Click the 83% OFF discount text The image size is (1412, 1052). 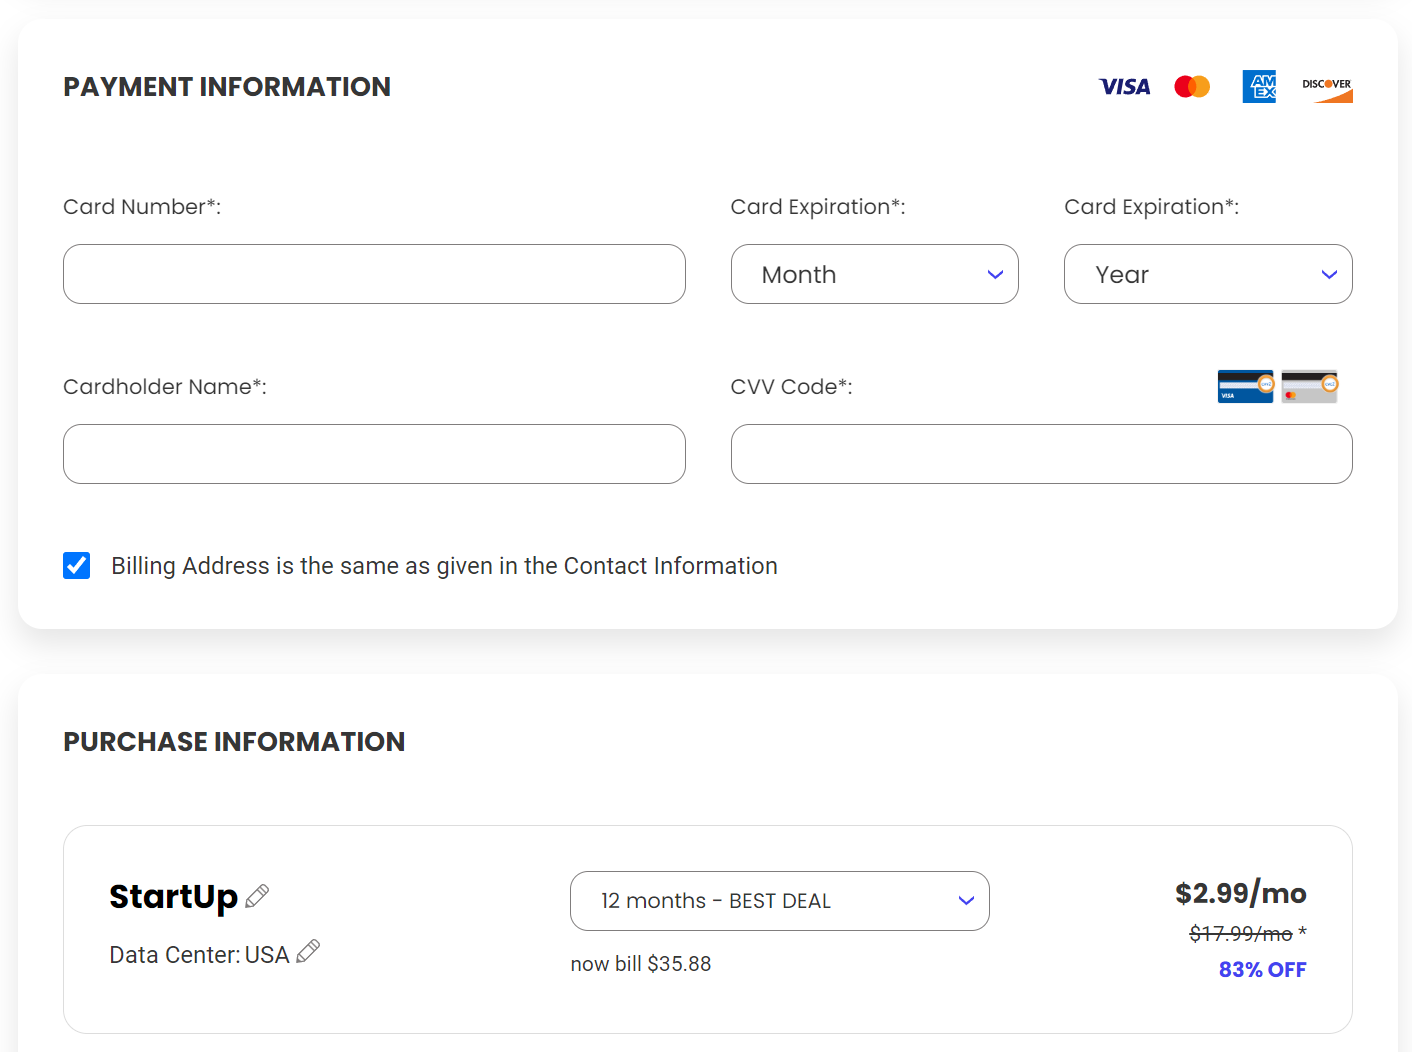tap(1262, 970)
